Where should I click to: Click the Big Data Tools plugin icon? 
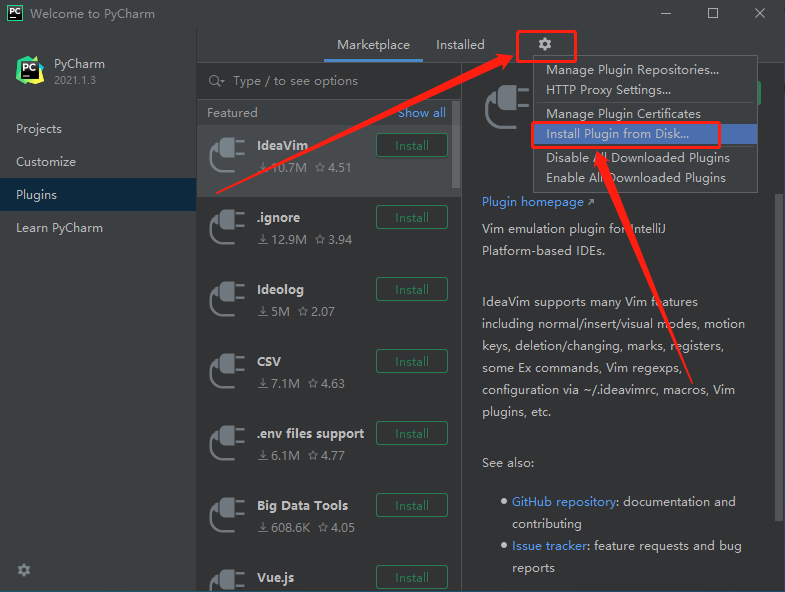[x=227, y=515]
